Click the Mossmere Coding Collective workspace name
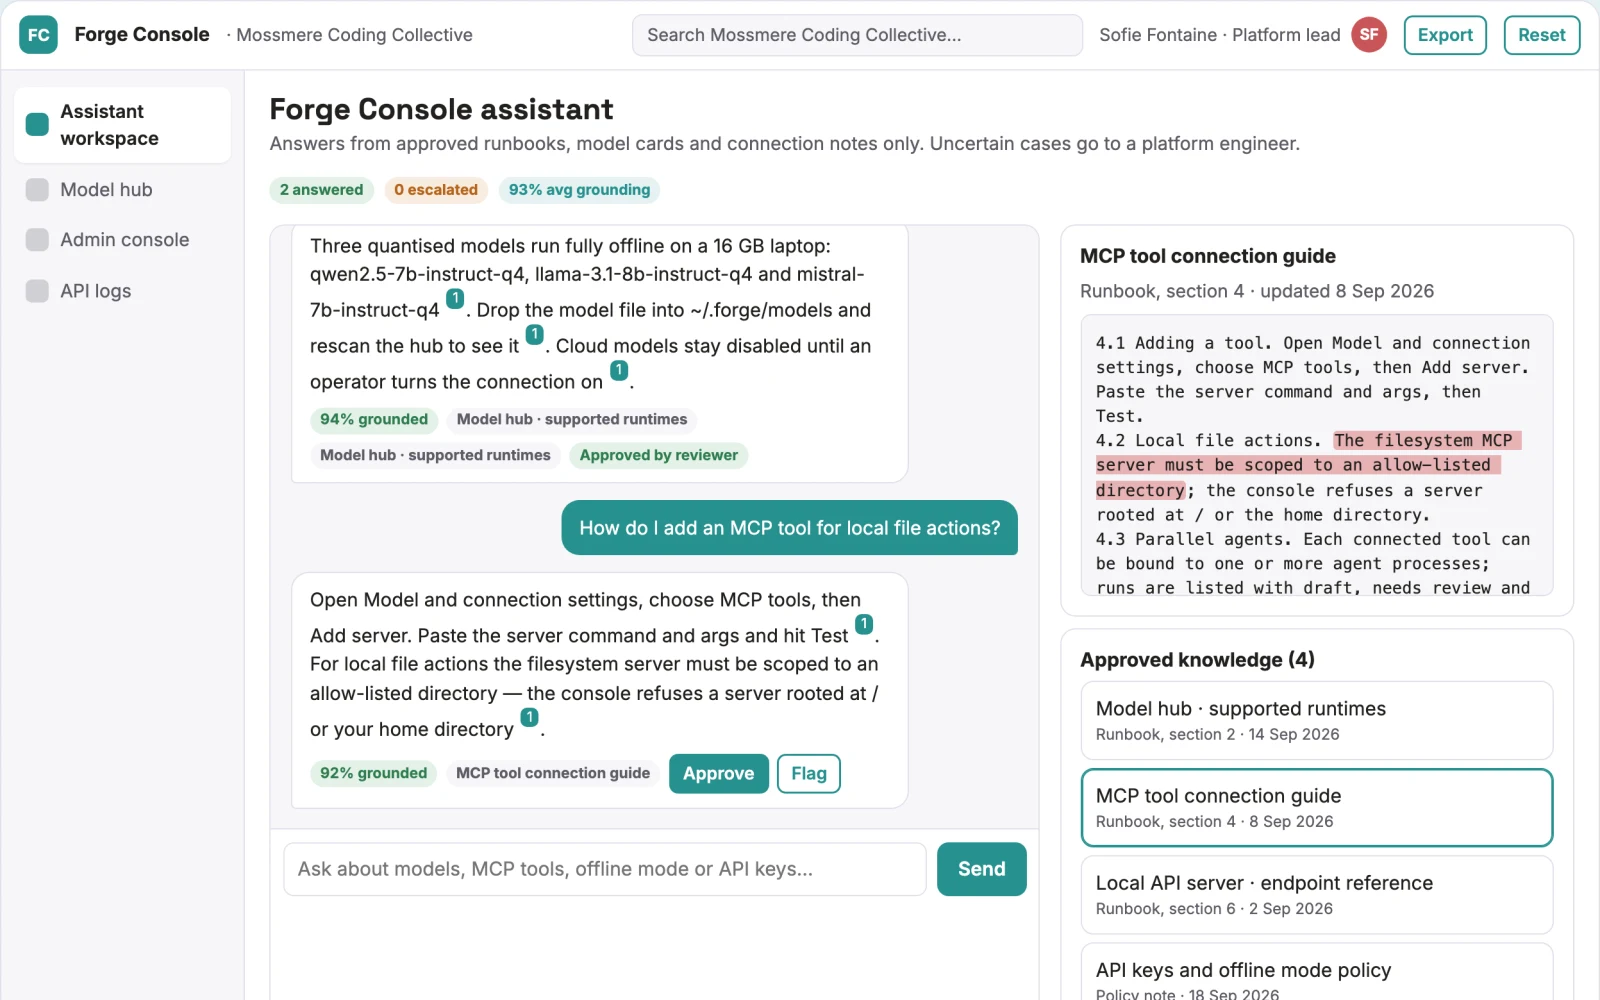Image resolution: width=1600 pixels, height=1000 pixels. (354, 35)
